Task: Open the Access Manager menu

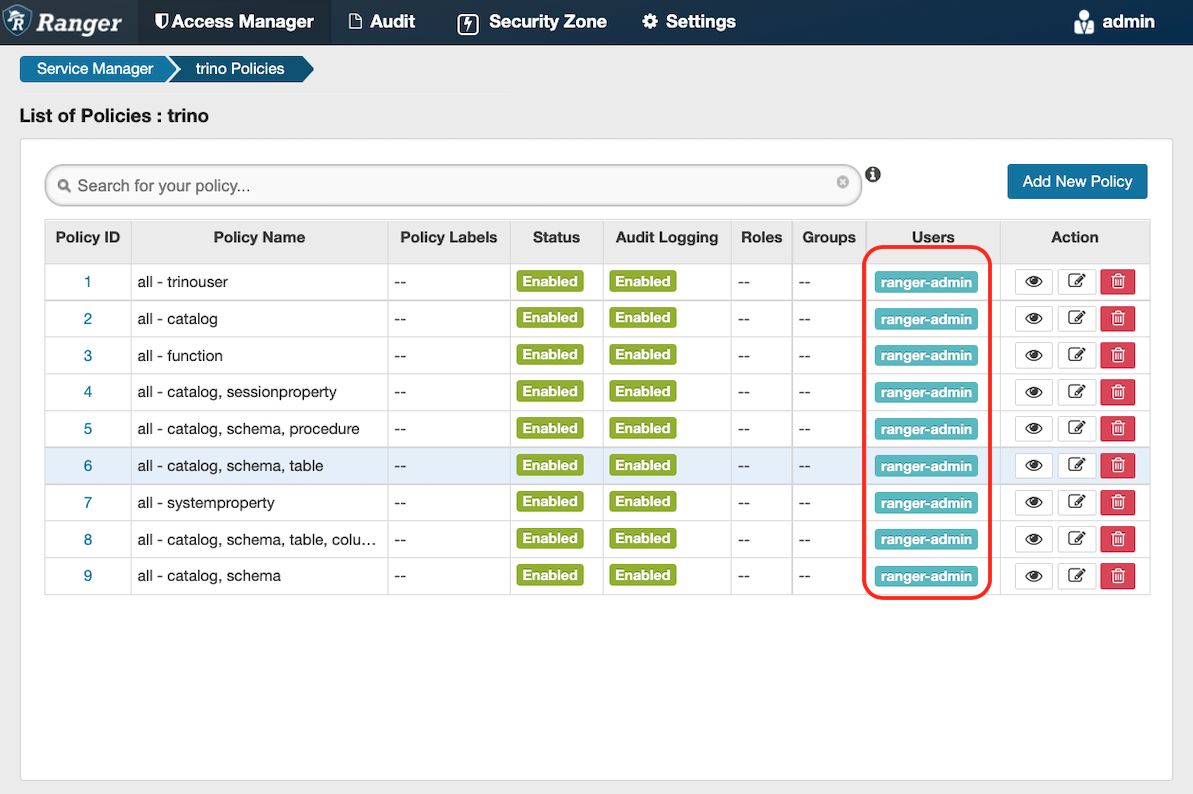Action: click(234, 22)
